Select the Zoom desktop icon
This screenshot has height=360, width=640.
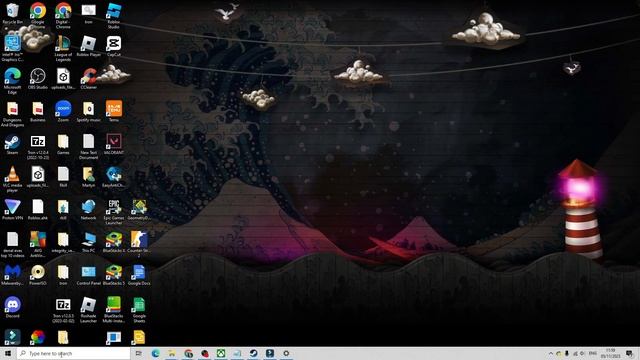(x=63, y=111)
